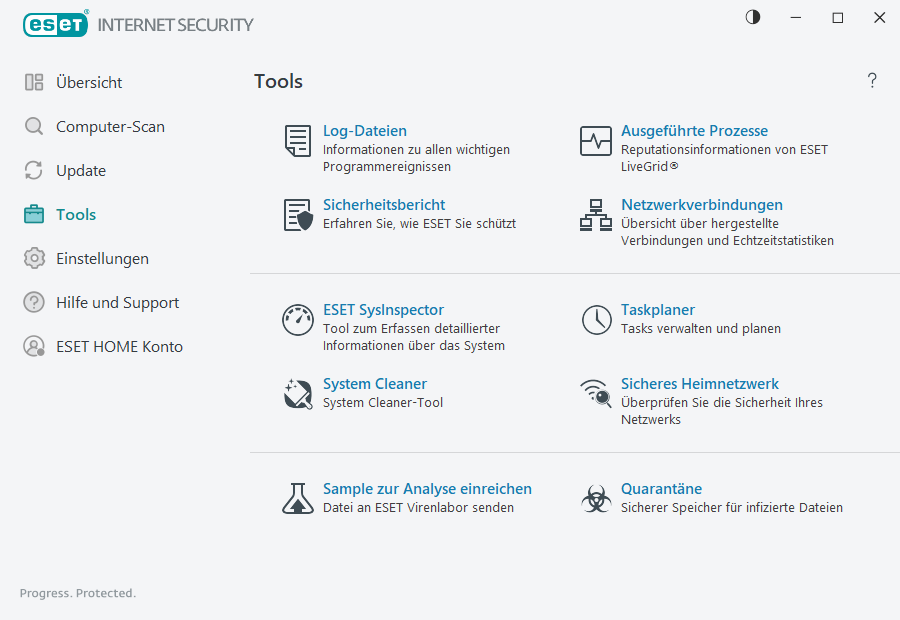
Task: Switch to the Übersicht section
Action: tap(86, 82)
